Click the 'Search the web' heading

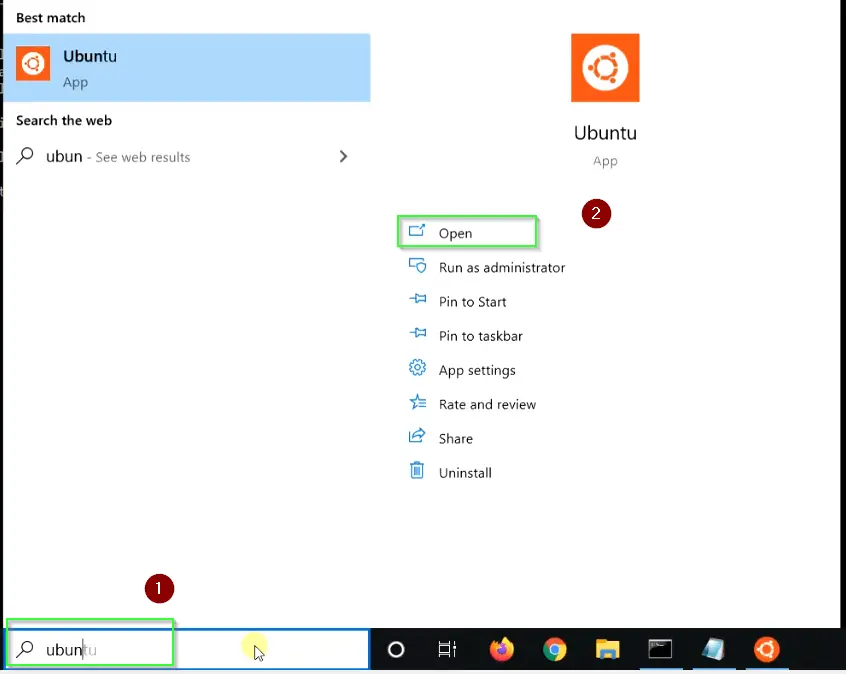point(64,120)
